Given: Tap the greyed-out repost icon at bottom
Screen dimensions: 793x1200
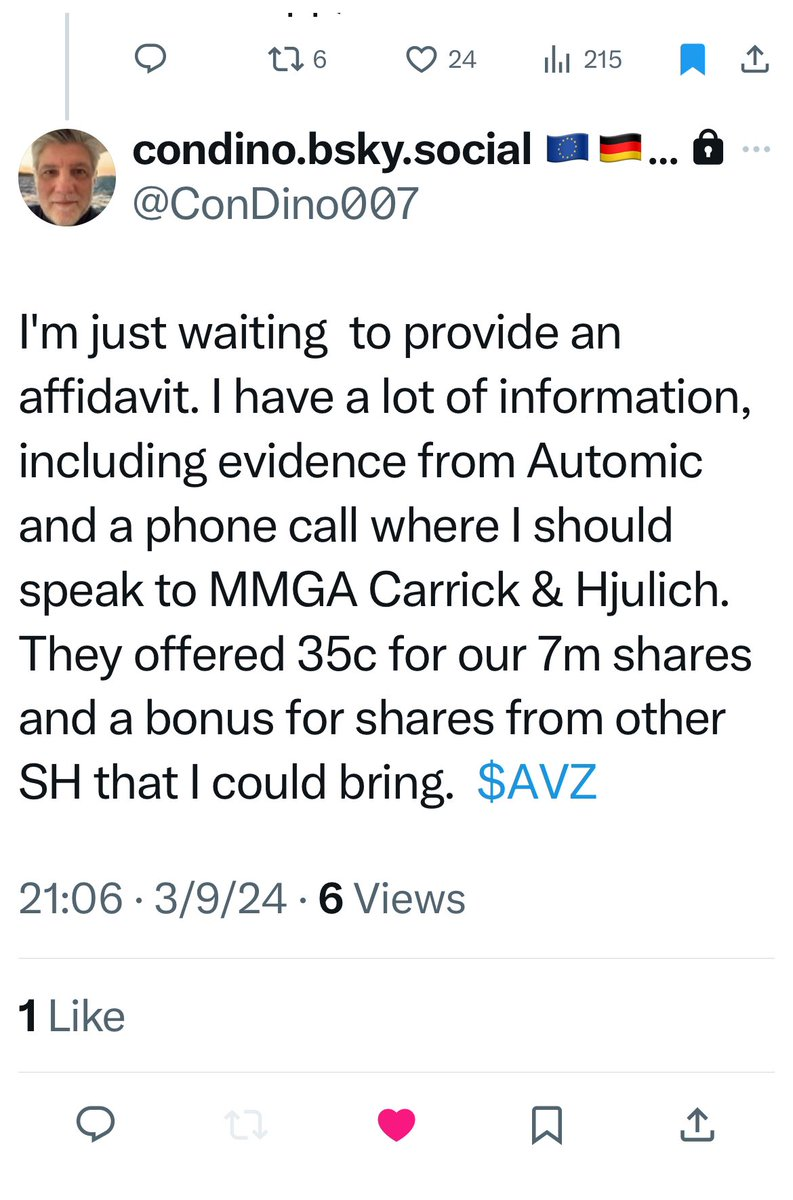Looking at the screenshot, I should [x=246, y=1126].
